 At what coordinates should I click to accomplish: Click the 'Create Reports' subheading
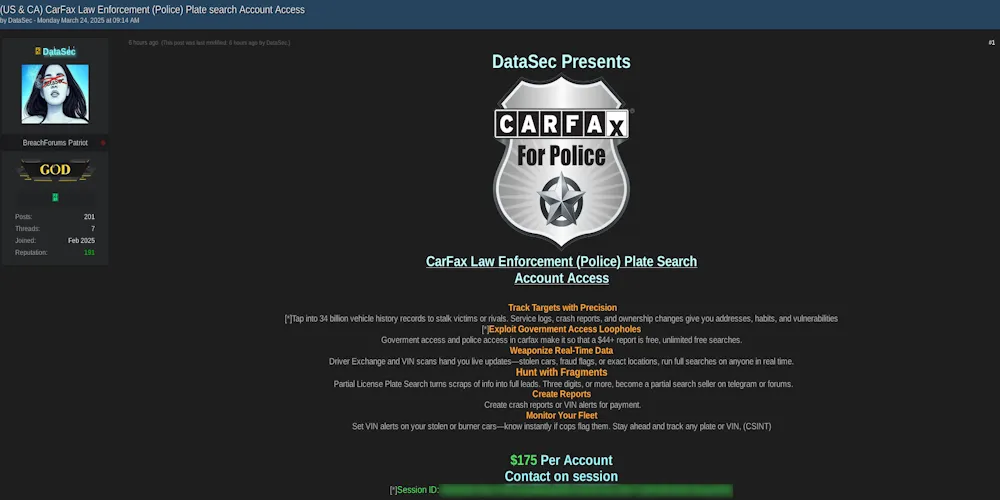tap(561, 393)
